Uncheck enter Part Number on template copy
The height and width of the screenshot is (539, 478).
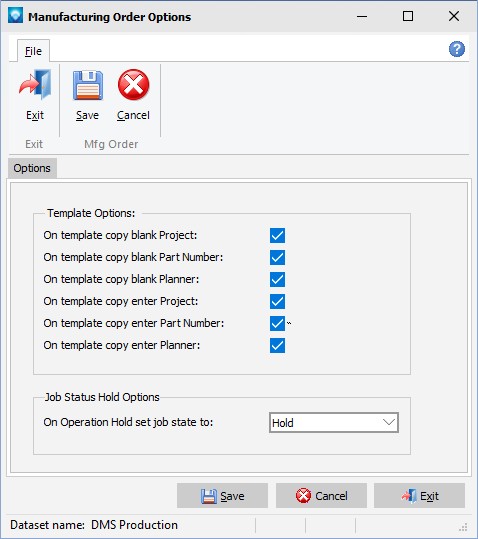[277, 323]
